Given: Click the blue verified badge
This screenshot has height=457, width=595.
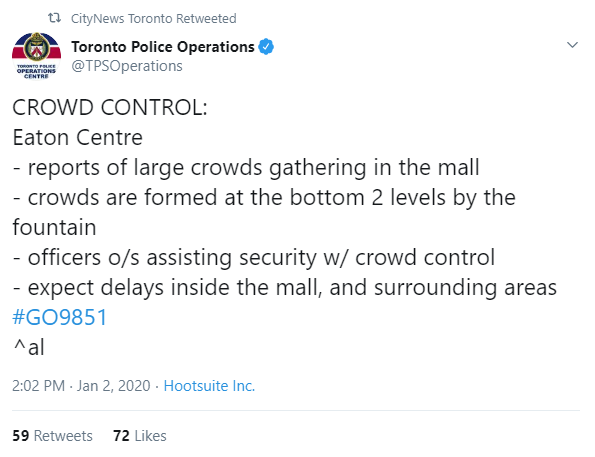Looking at the screenshot, I should 266,47.
